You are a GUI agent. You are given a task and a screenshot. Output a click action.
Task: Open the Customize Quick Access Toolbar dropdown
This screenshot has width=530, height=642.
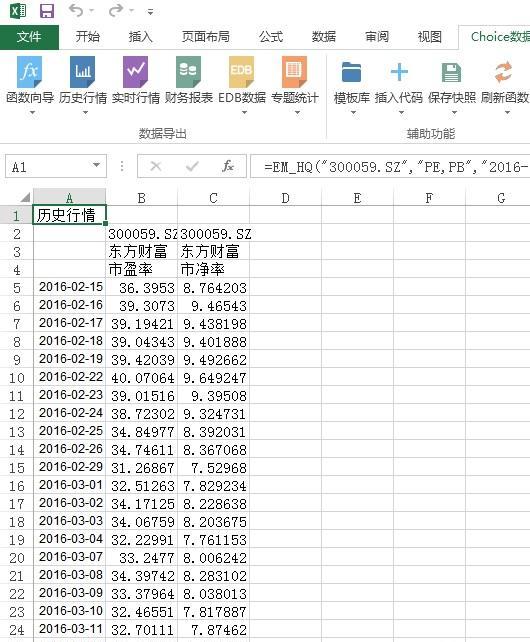pos(150,12)
